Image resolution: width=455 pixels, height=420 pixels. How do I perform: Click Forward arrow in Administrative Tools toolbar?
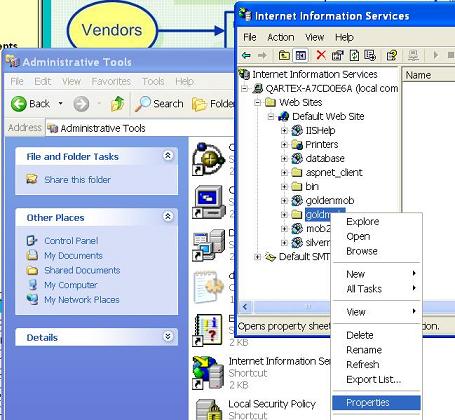pos(81,104)
